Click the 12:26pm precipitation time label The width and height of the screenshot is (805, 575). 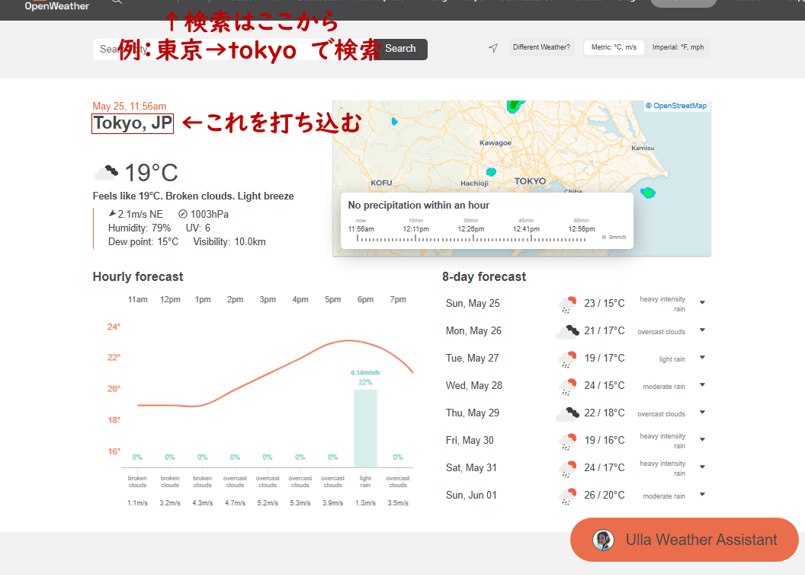(471, 229)
